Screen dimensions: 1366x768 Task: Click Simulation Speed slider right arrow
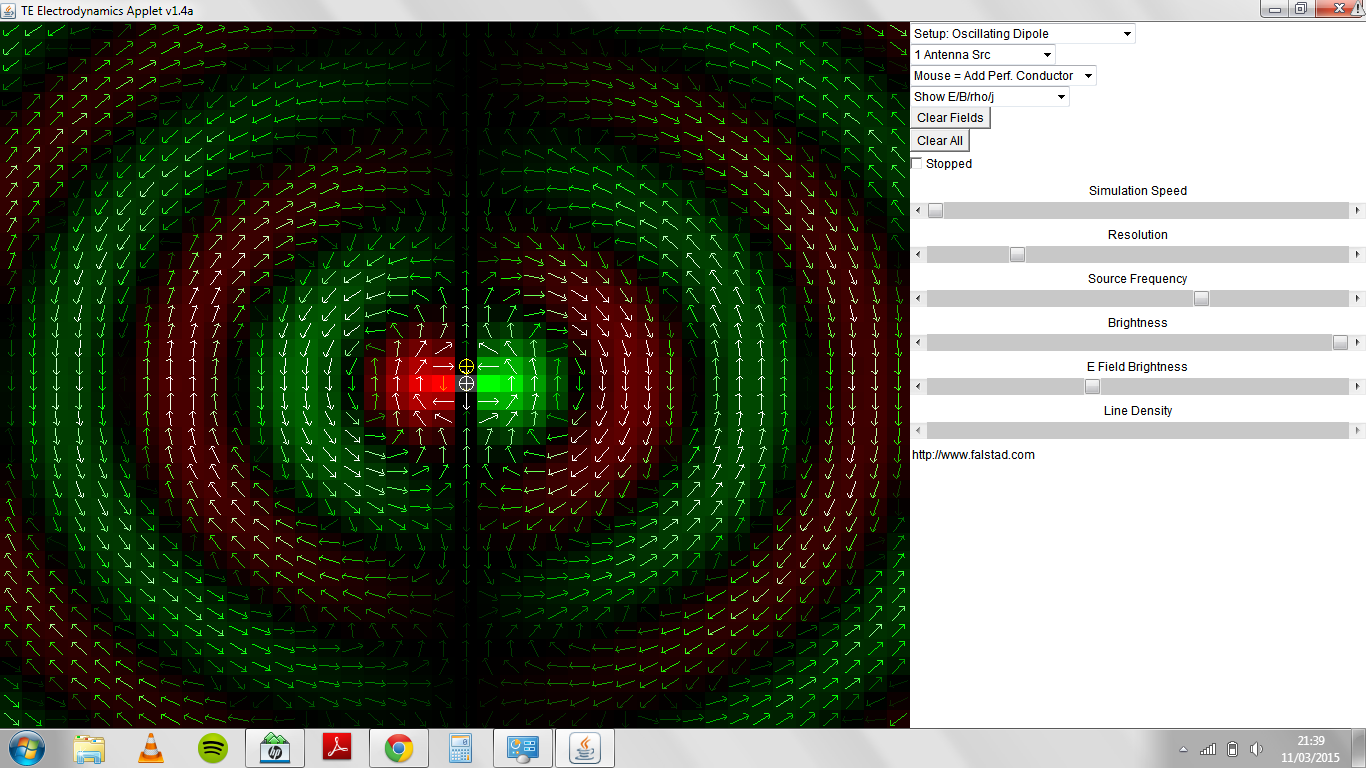click(x=1357, y=211)
